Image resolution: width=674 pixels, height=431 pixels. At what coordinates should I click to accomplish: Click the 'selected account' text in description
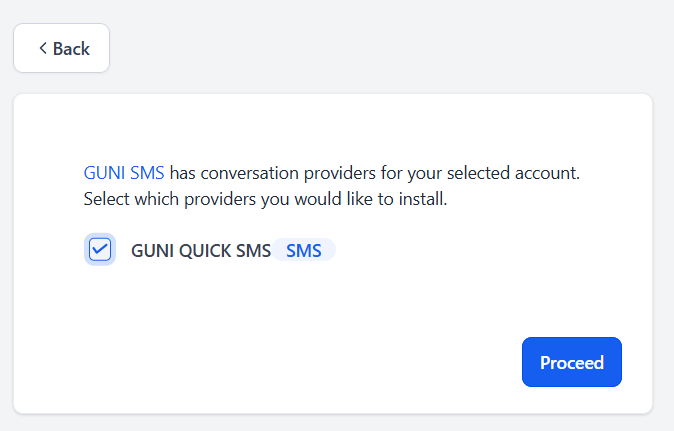coord(513,173)
